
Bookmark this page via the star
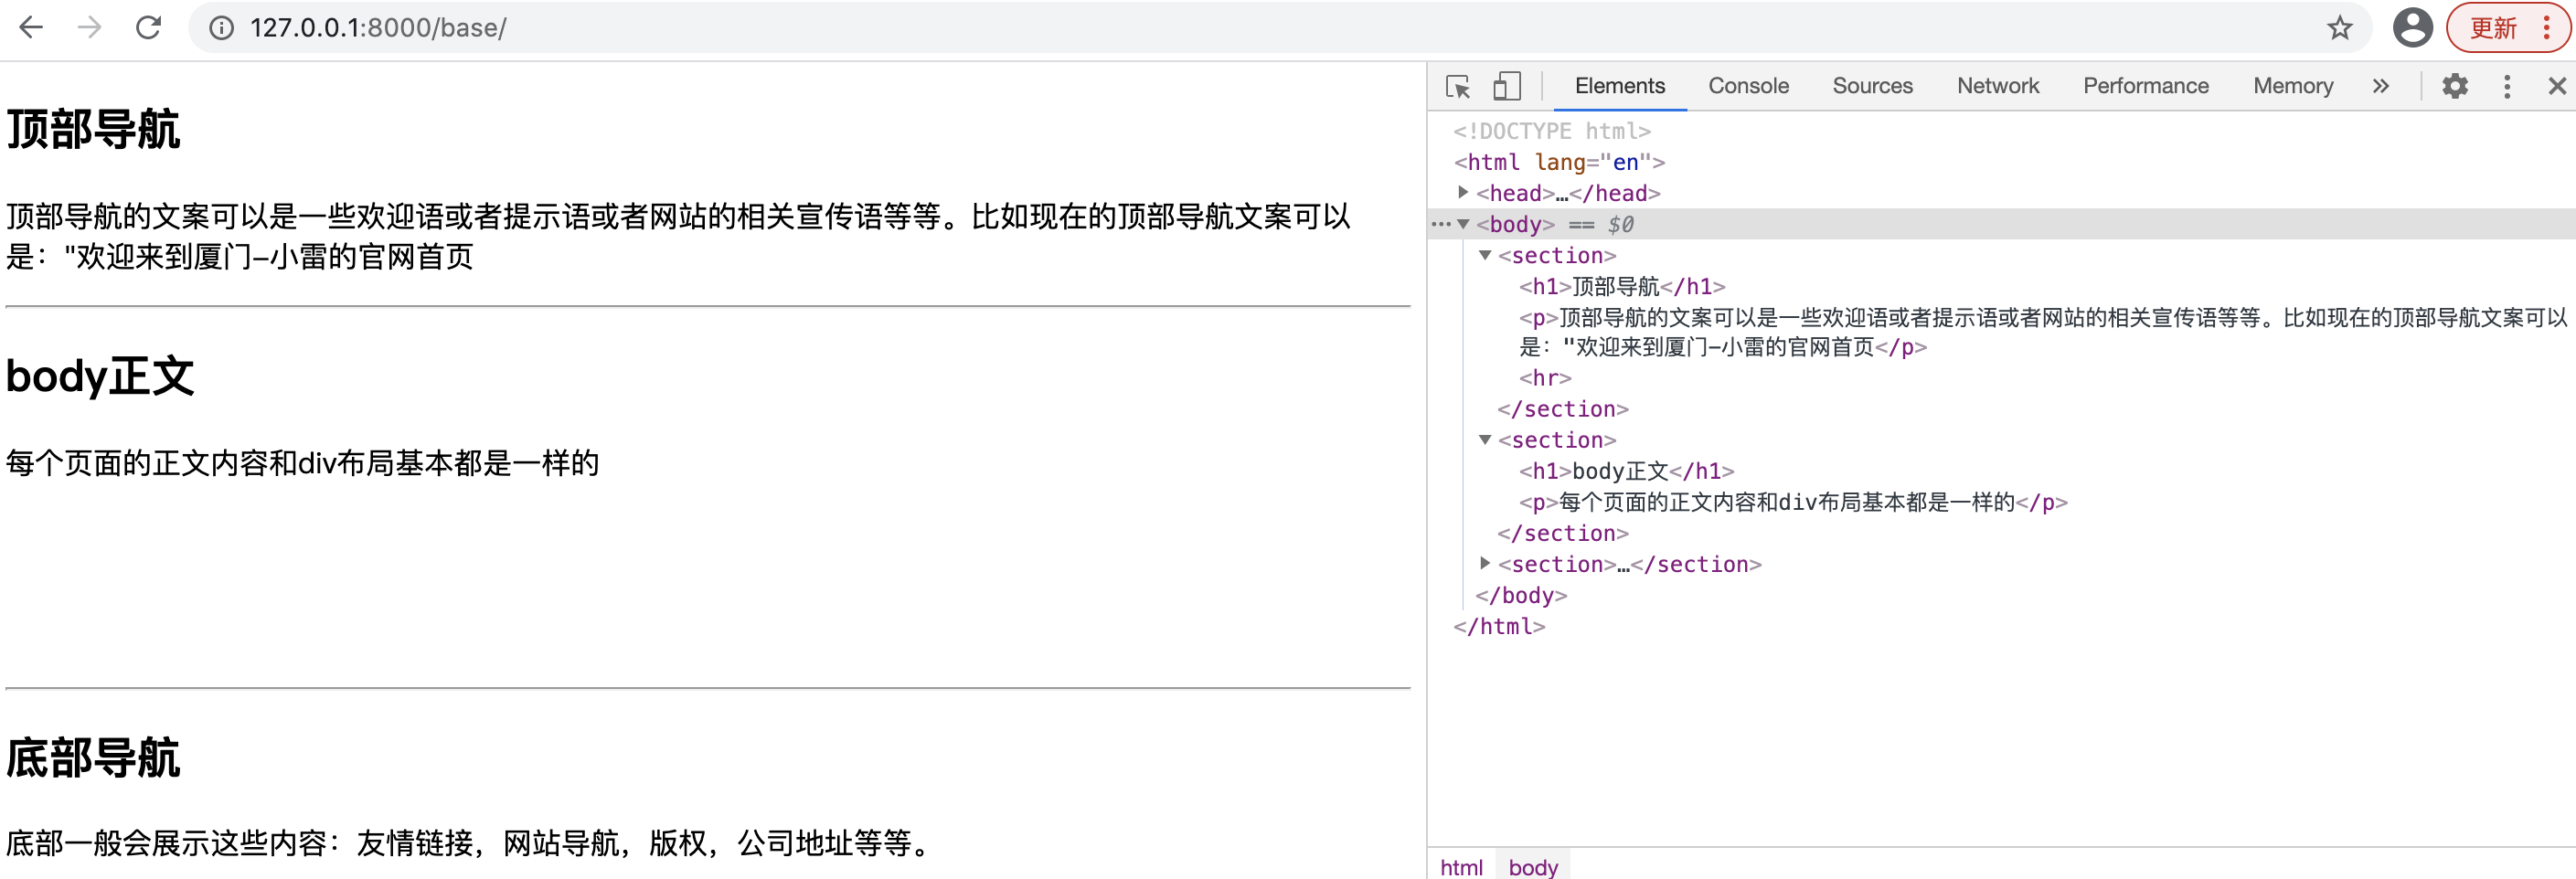(x=2339, y=27)
